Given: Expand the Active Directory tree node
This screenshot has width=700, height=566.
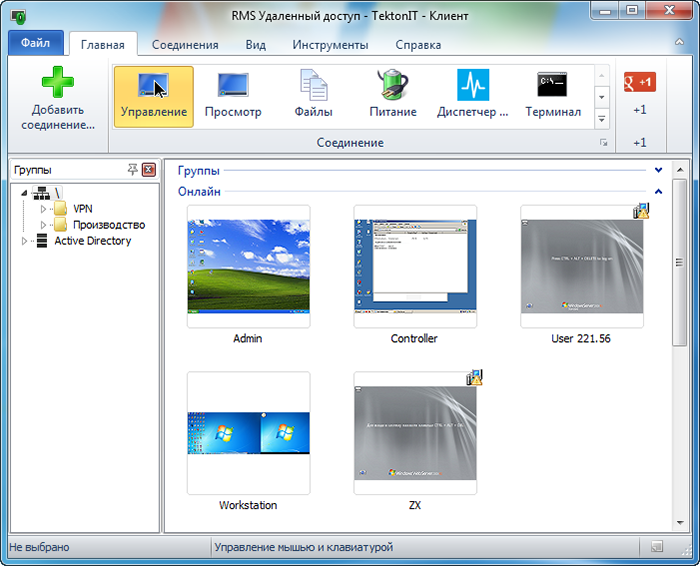Looking at the screenshot, I should (x=25, y=241).
